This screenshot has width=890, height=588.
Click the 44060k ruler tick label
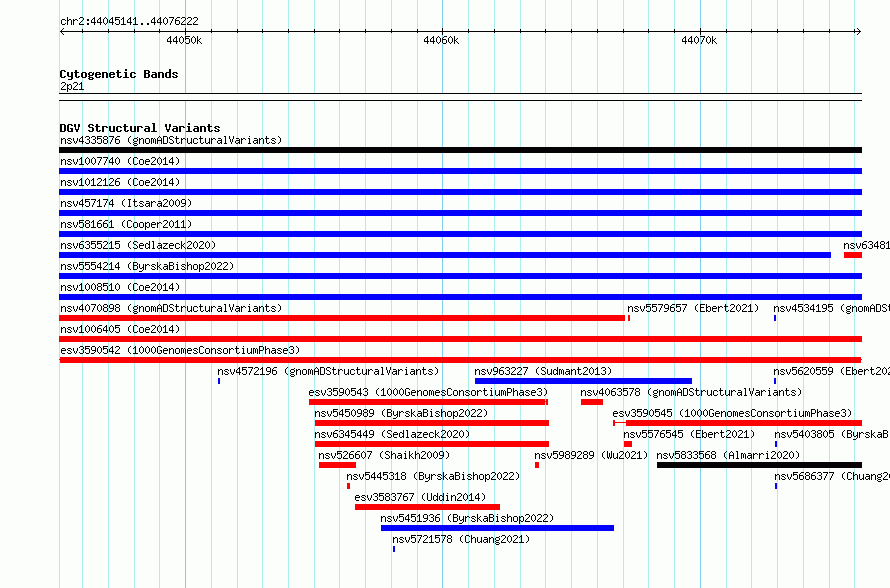pyautogui.click(x=441, y=40)
